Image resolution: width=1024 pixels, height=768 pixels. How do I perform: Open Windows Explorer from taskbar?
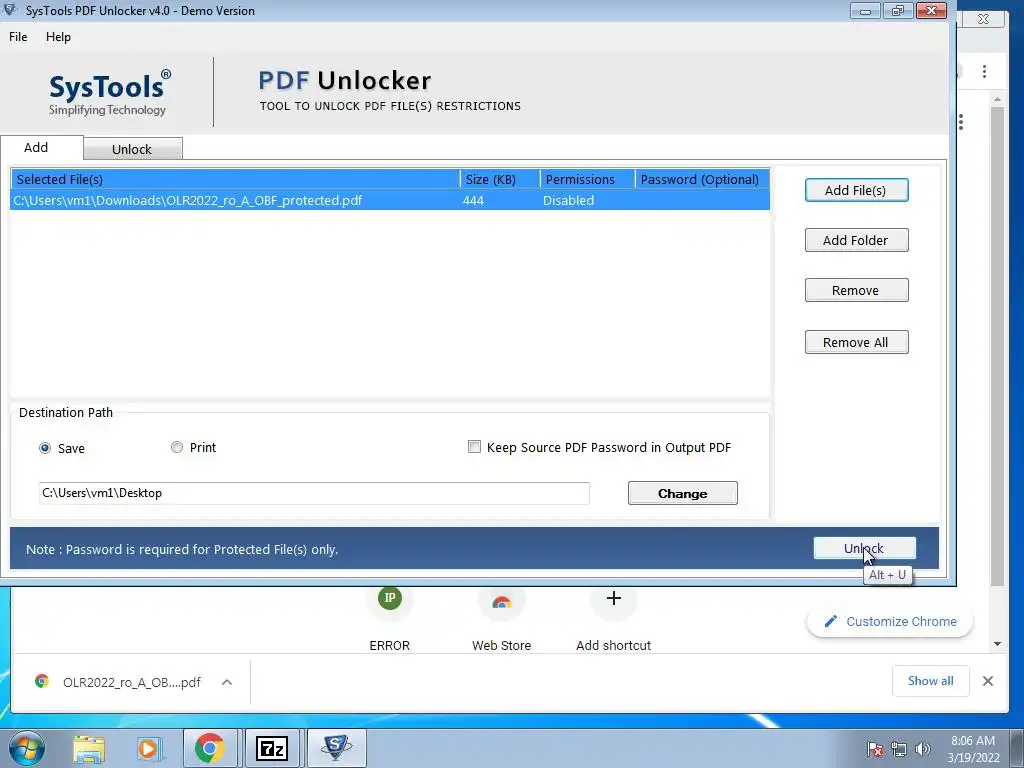pyautogui.click(x=89, y=748)
